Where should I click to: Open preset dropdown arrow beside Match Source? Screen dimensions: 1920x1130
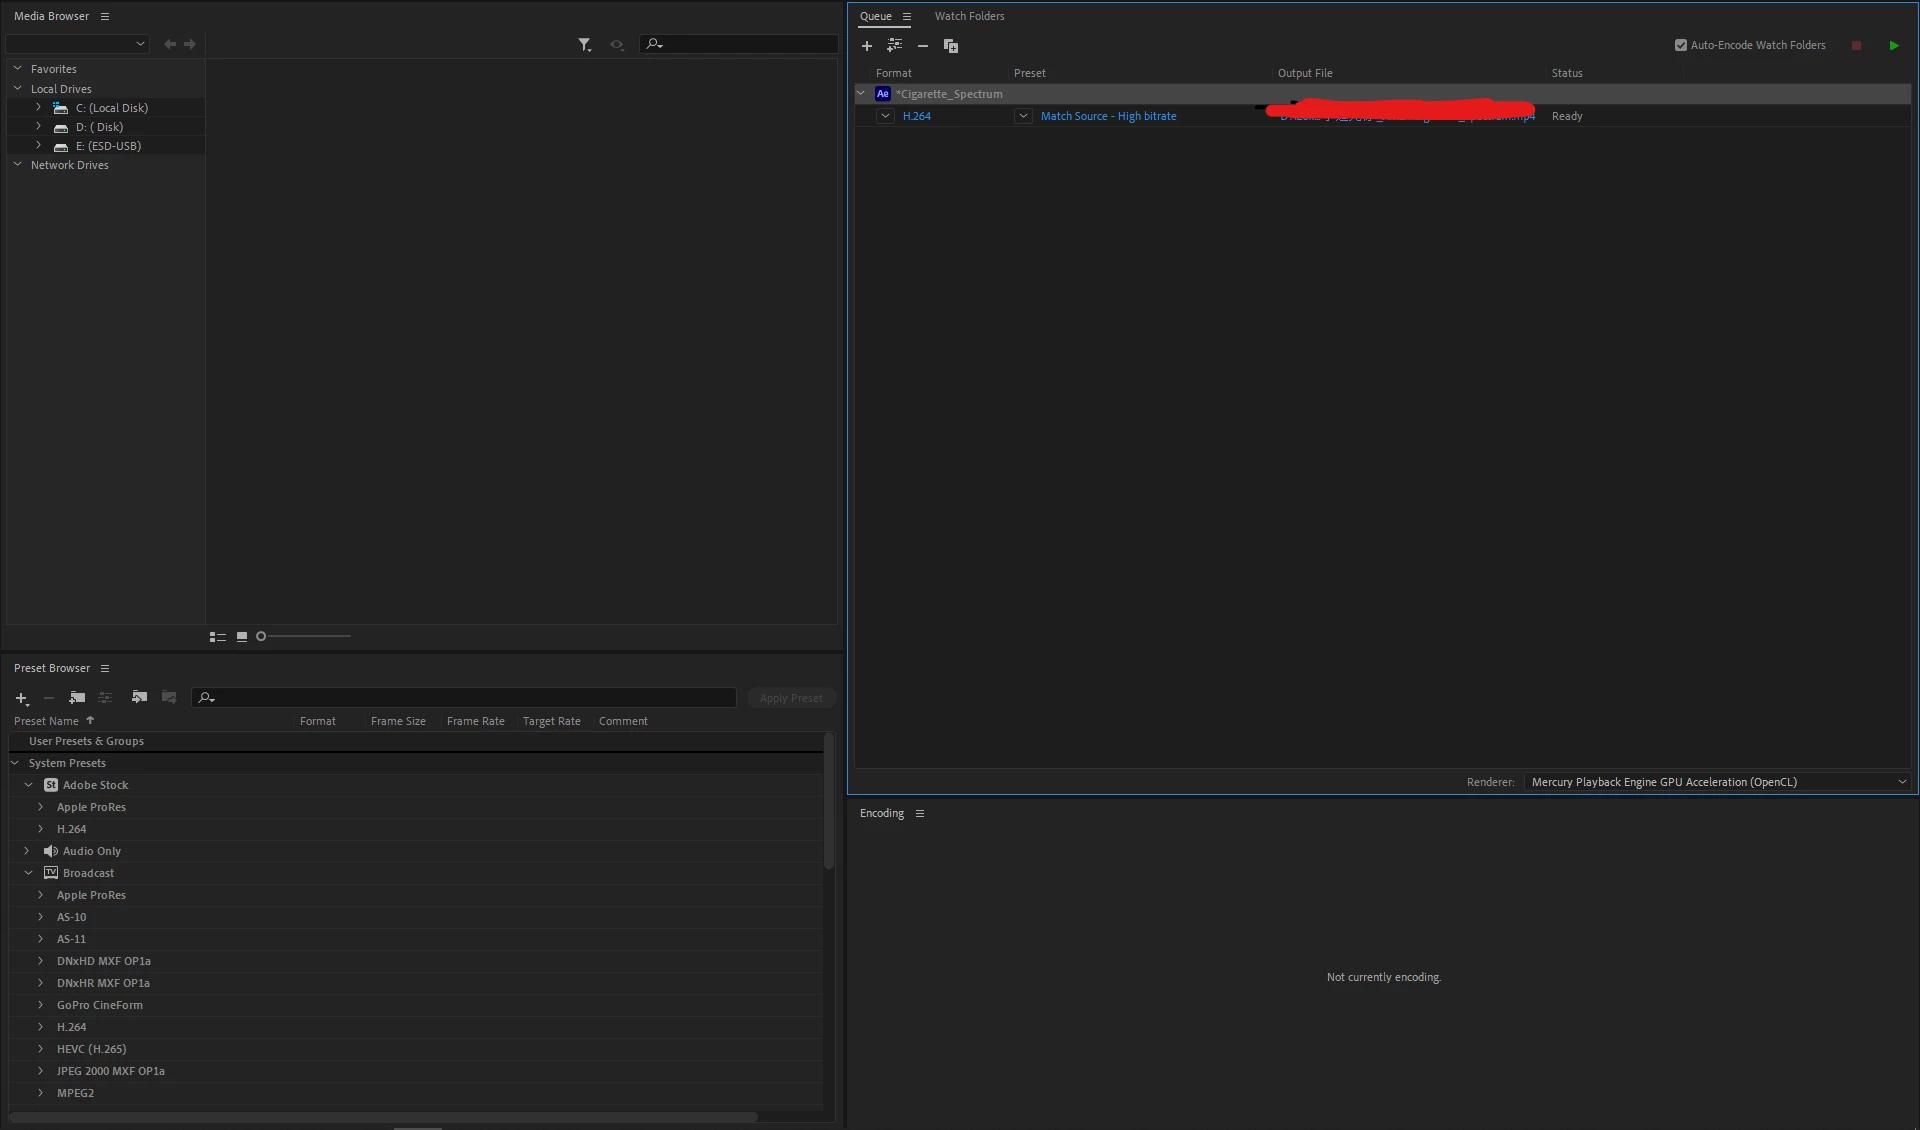(1023, 116)
